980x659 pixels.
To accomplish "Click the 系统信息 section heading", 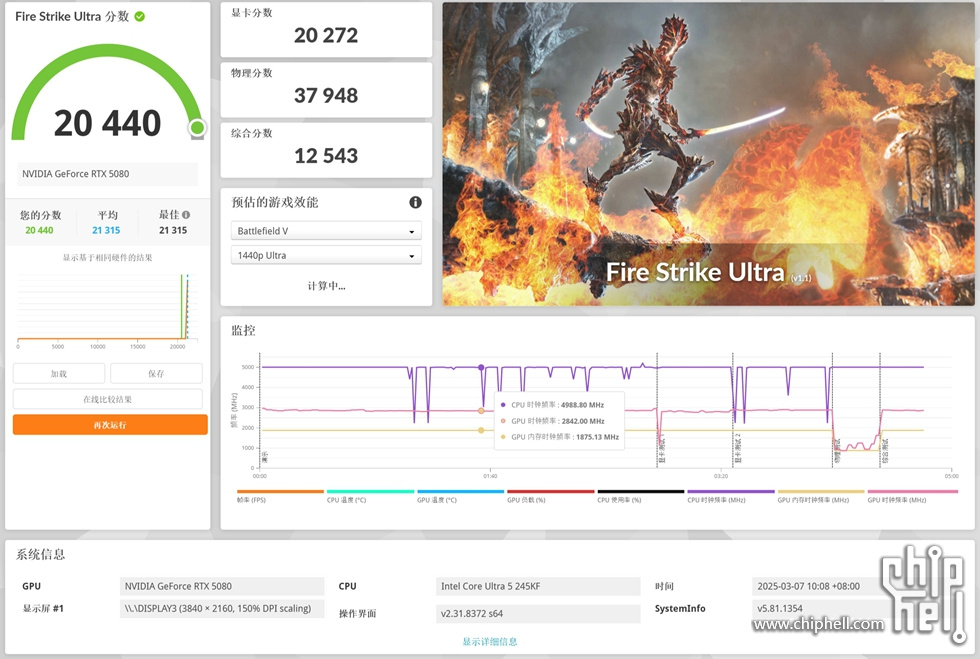I will (x=41, y=555).
